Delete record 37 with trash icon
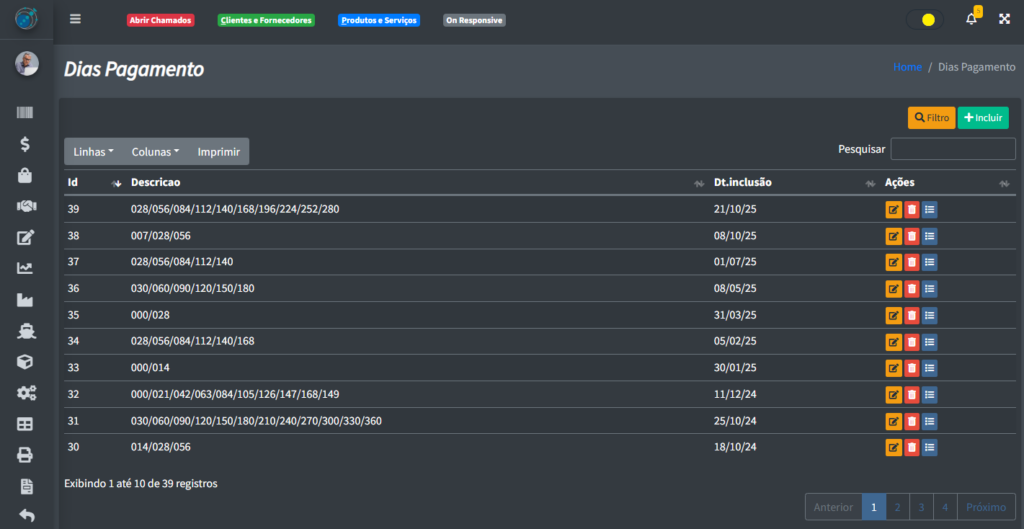Image resolution: width=1024 pixels, height=529 pixels. 911,262
